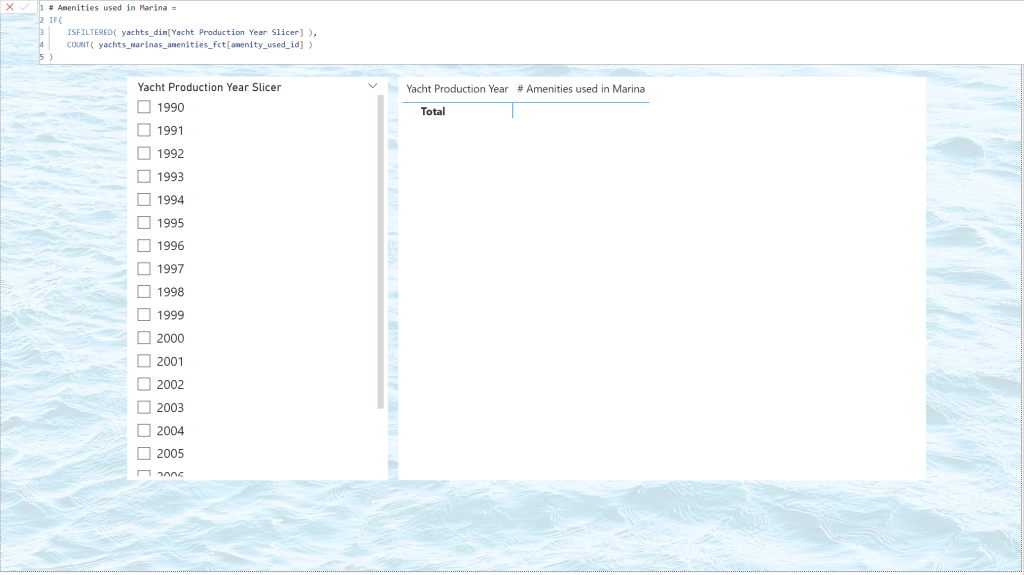The height and width of the screenshot is (575, 1024).
Task: Tick the 1993 checkbox
Action: (144, 176)
